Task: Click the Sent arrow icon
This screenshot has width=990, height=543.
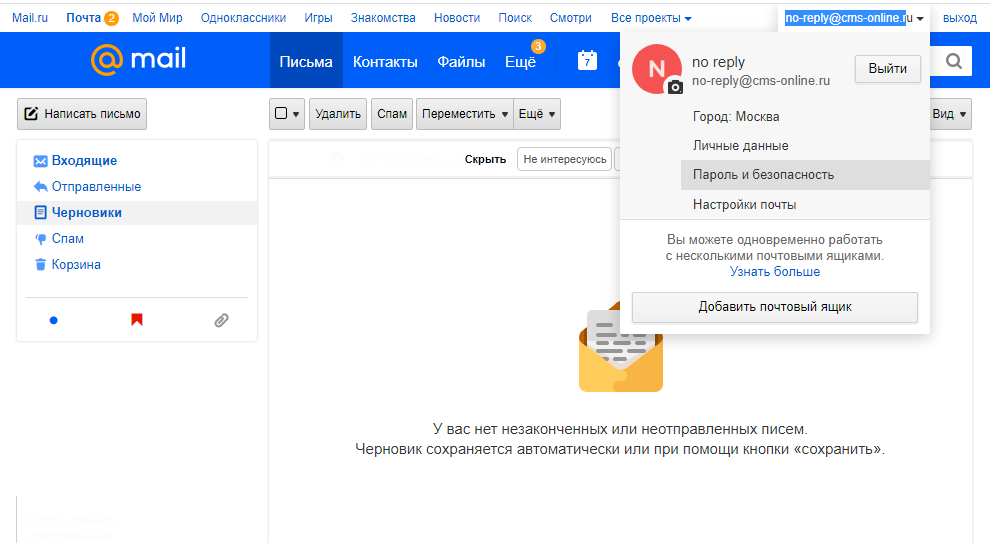Action: 40,186
